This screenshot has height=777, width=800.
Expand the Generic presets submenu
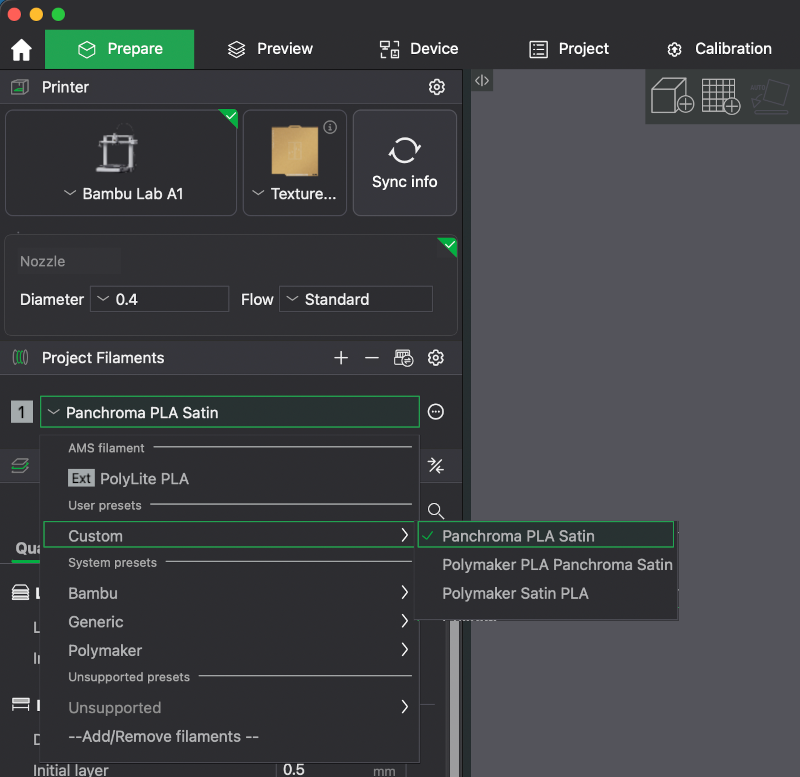pos(230,621)
